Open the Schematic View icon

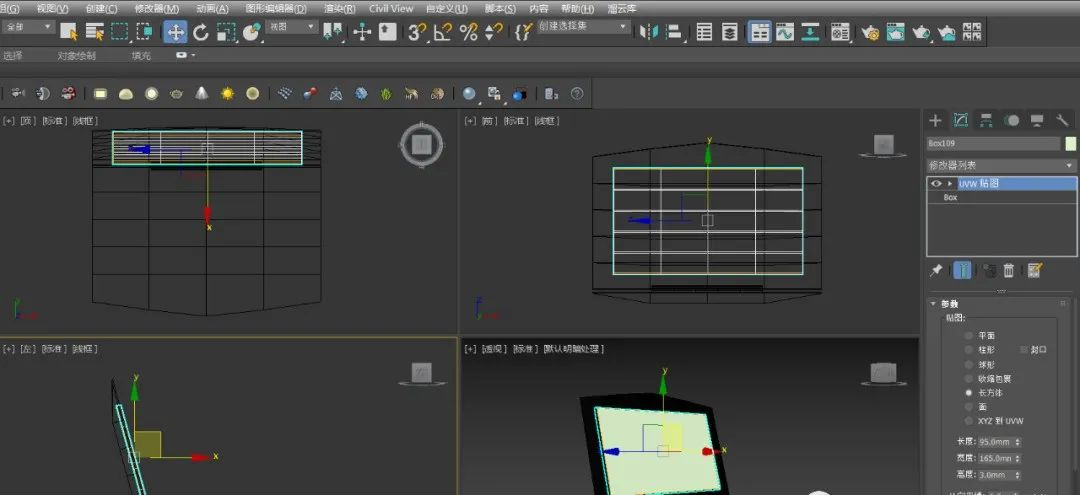810,32
